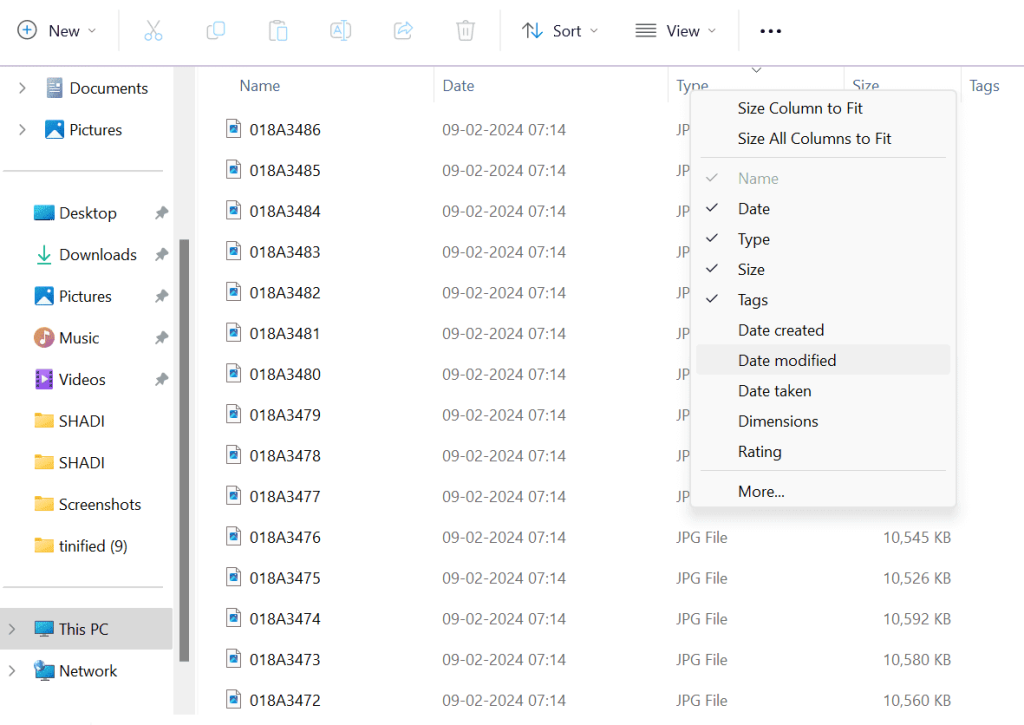Screen dimensions: 1024x725
Task: Click the Paste icon
Action: [x=277, y=30]
